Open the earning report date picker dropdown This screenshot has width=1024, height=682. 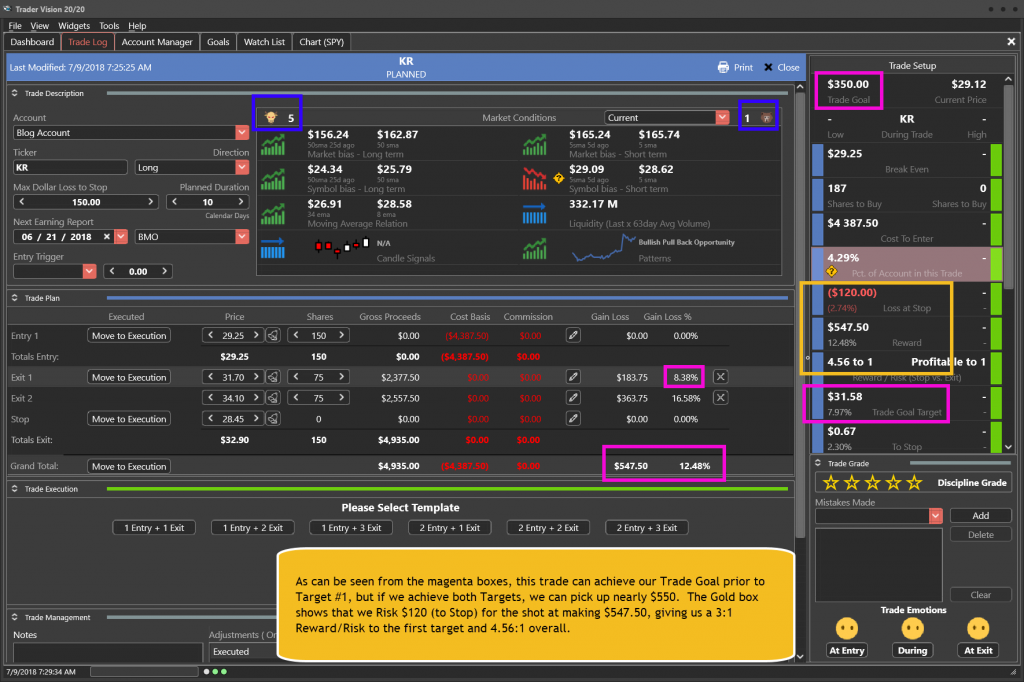click(x=121, y=236)
